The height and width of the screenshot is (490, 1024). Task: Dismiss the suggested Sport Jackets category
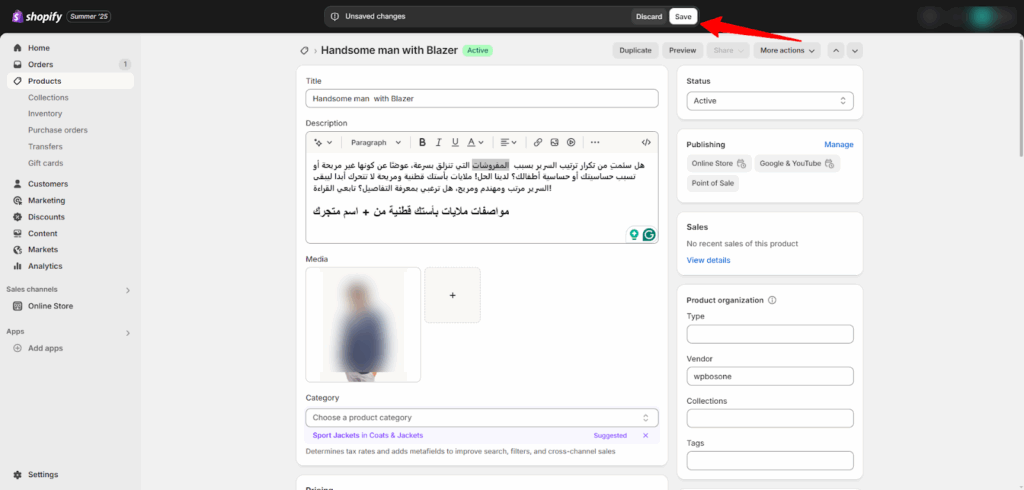[645, 436]
